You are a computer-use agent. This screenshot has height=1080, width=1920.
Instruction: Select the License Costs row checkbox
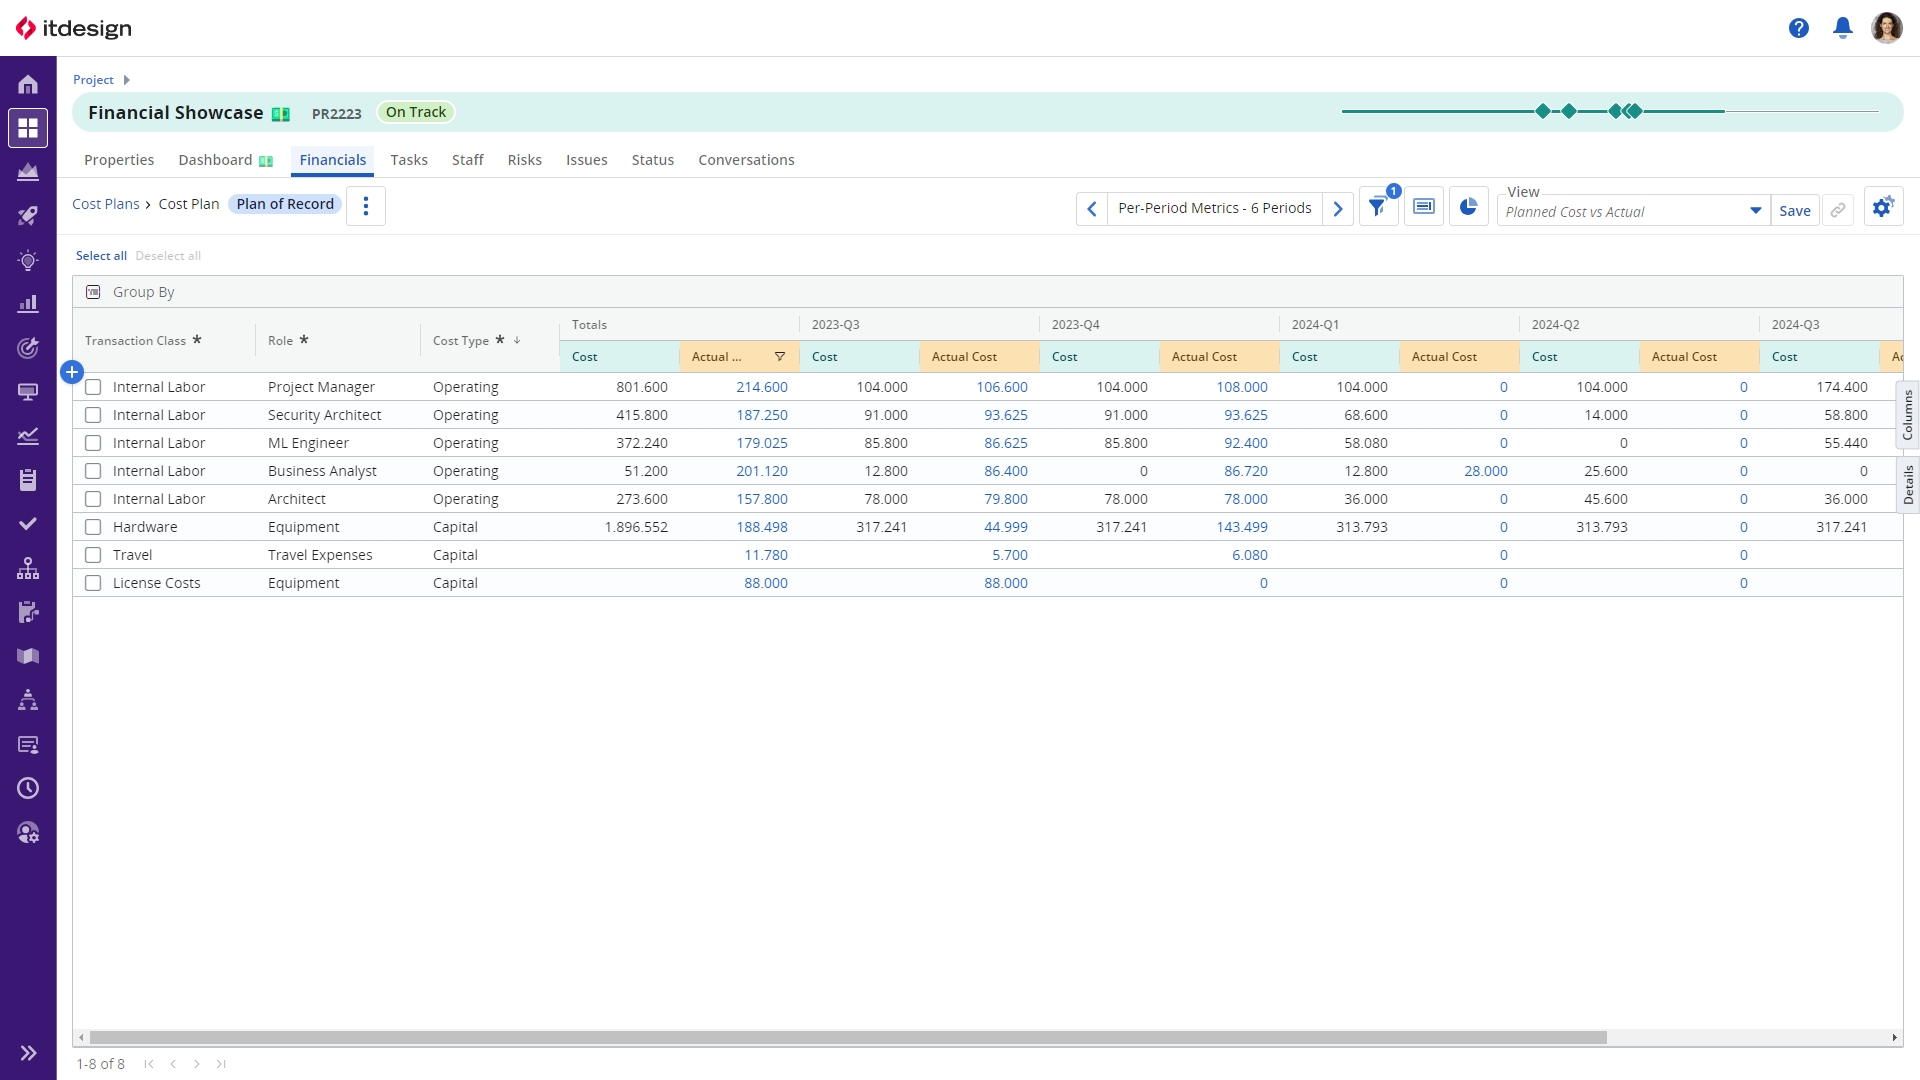coord(93,583)
